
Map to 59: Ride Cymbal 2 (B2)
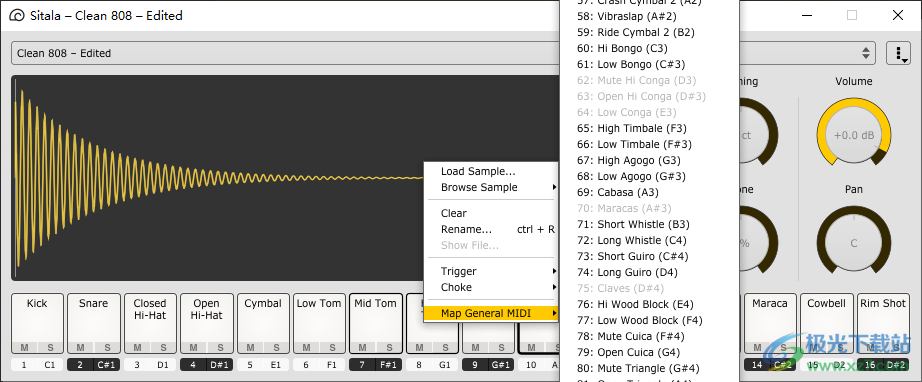(649, 32)
